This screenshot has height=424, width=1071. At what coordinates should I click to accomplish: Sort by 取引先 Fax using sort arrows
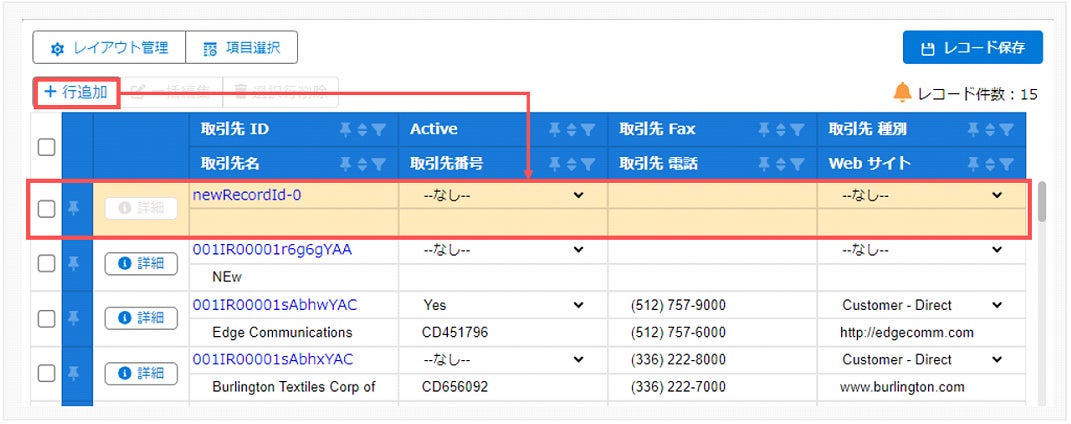(x=782, y=129)
